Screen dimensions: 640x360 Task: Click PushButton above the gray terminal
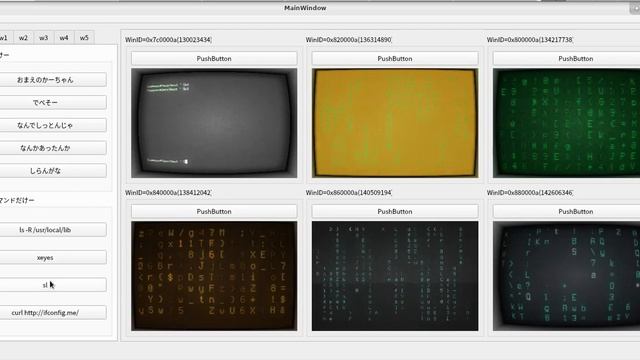[214, 59]
